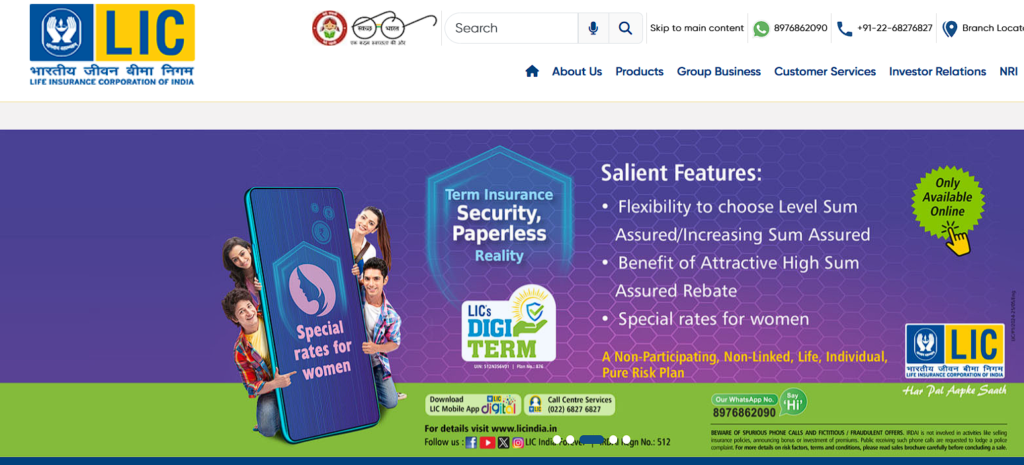Click inside the Search input field
Viewport: 1024px width, 465px height.
pos(512,28)
